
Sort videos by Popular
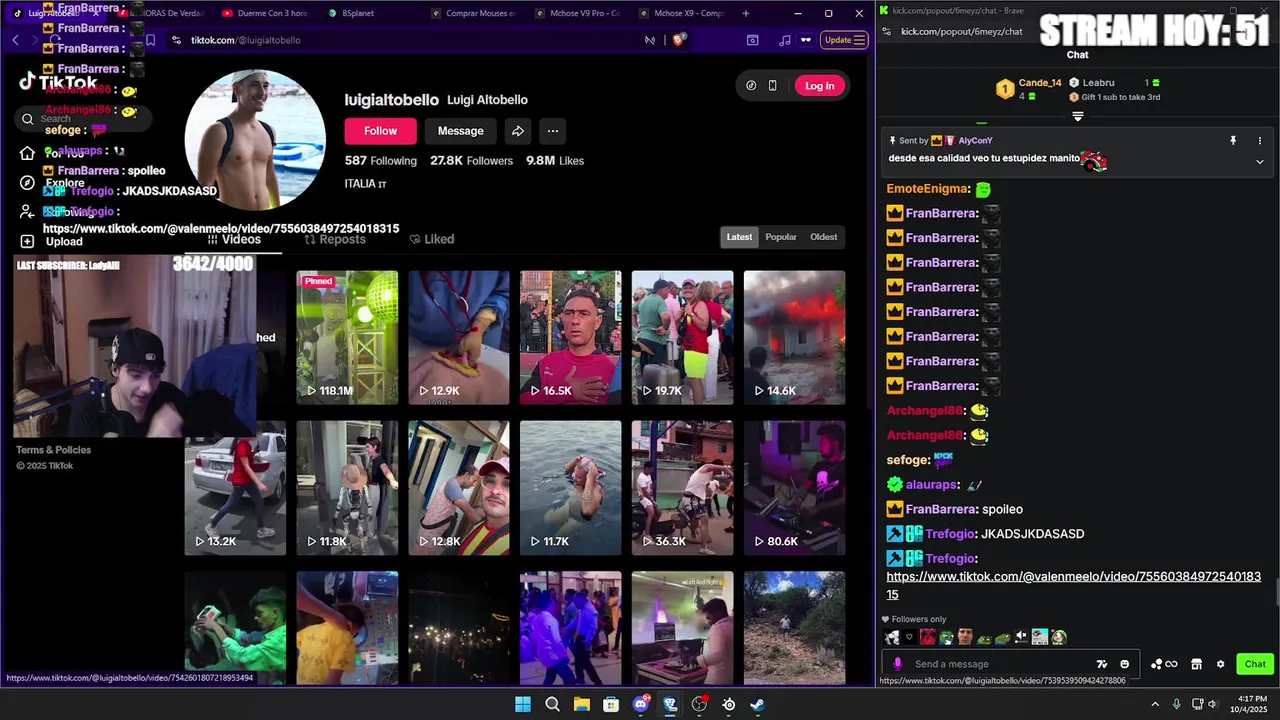tap(781, 237)
